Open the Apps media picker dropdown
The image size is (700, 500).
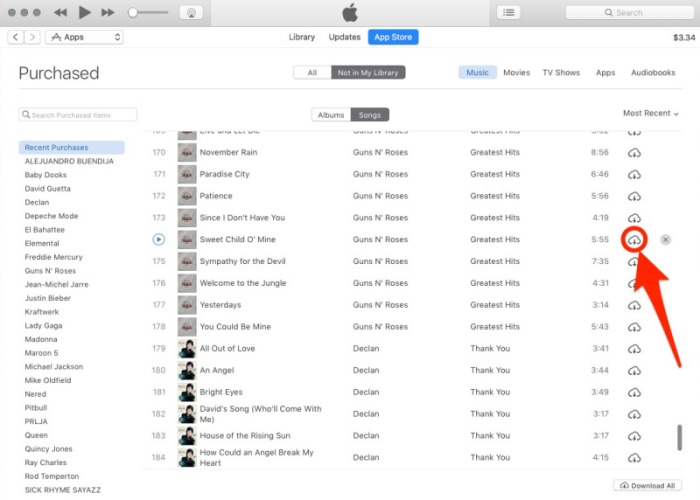click(84, 37)
